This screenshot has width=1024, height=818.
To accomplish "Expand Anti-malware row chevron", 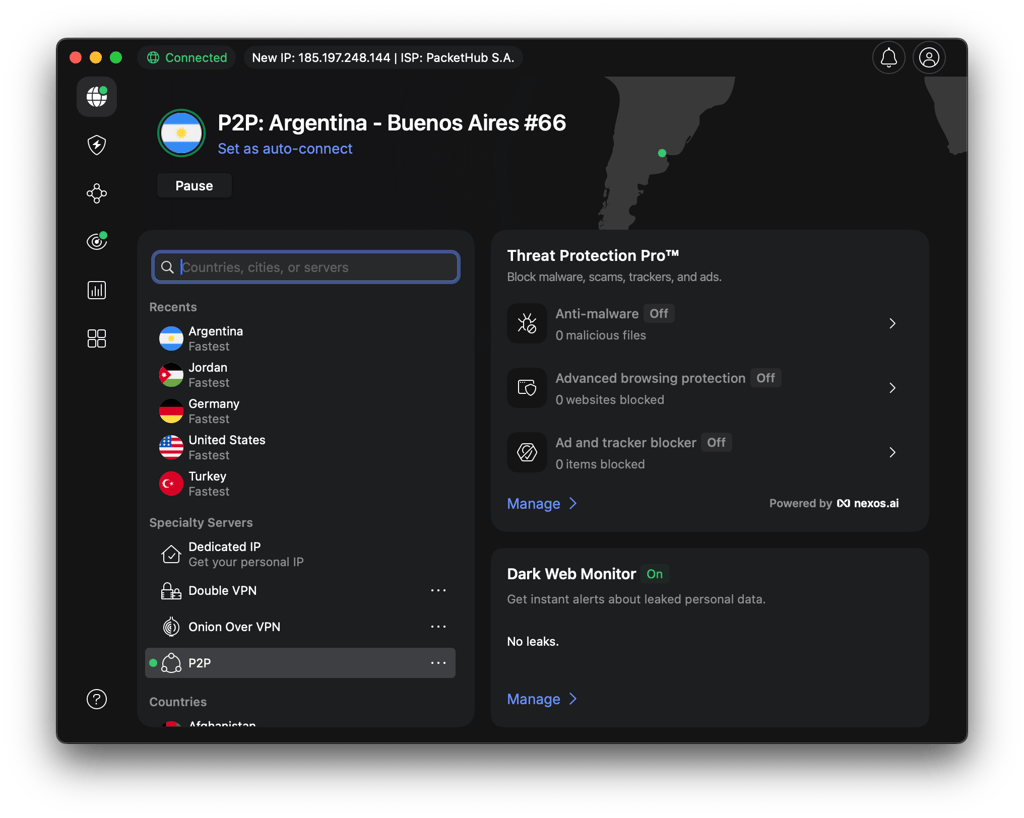I will pyautogui.click(x=892, y=323).
